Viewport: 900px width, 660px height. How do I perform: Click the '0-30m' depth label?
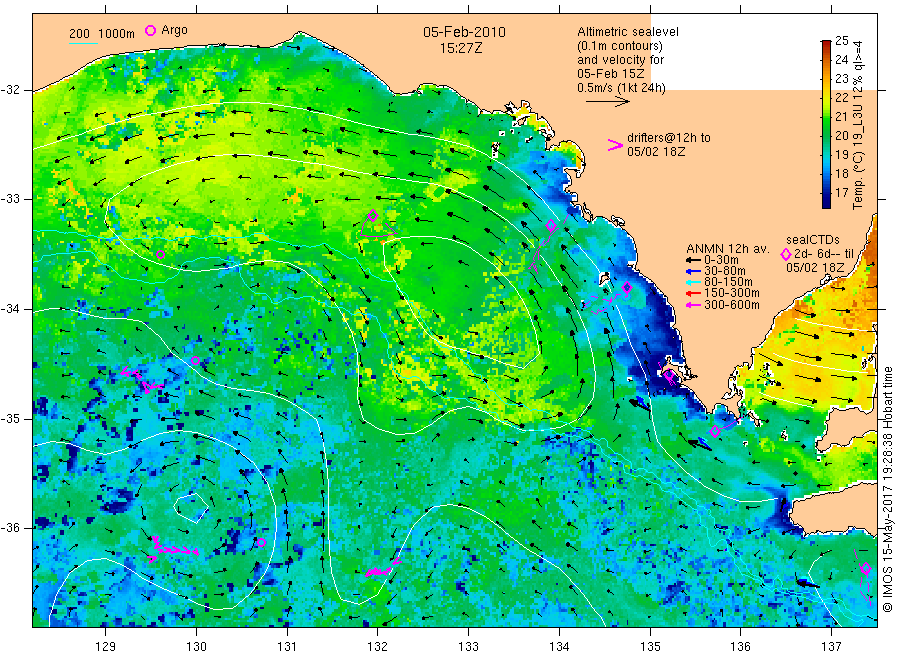pyautogui.click(x=721, y=260)
